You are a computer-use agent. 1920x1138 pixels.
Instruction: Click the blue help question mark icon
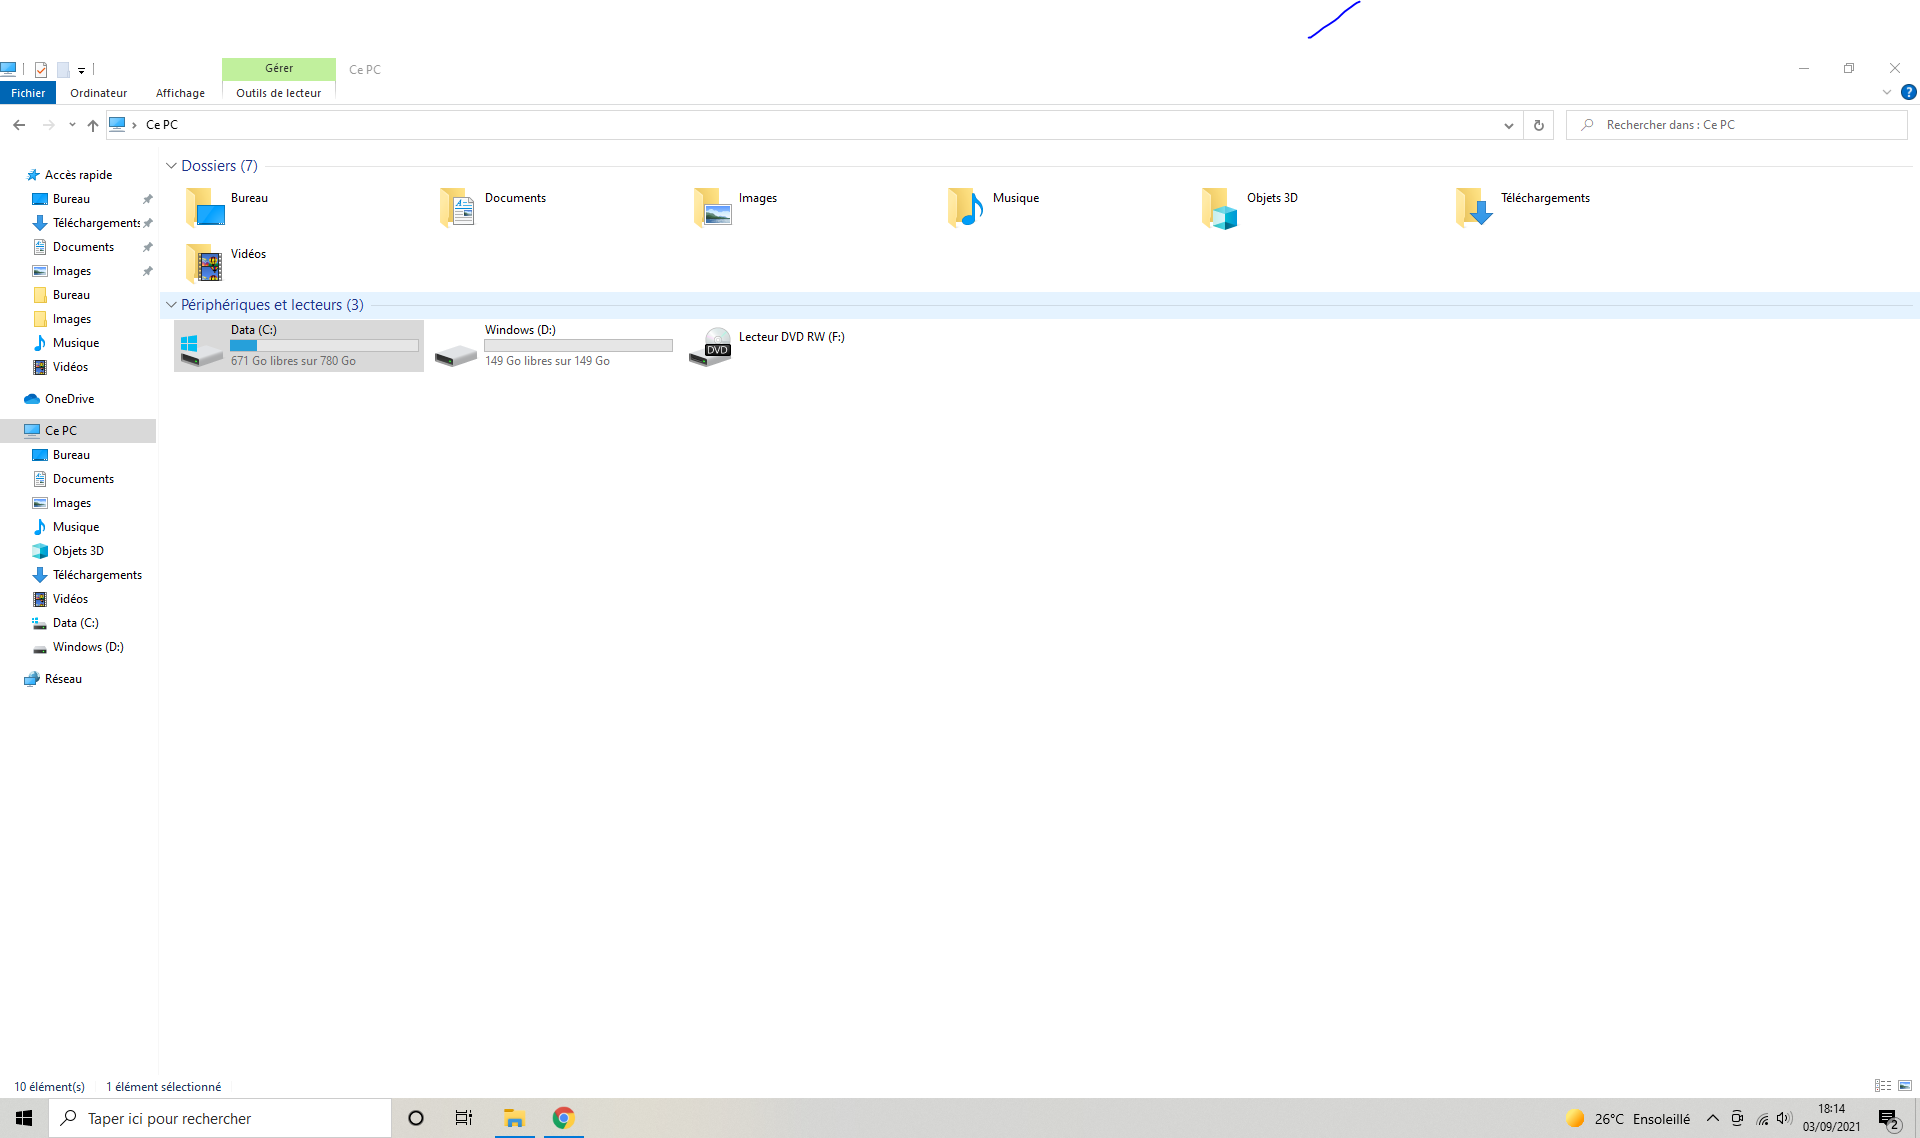coord(1908,92)
